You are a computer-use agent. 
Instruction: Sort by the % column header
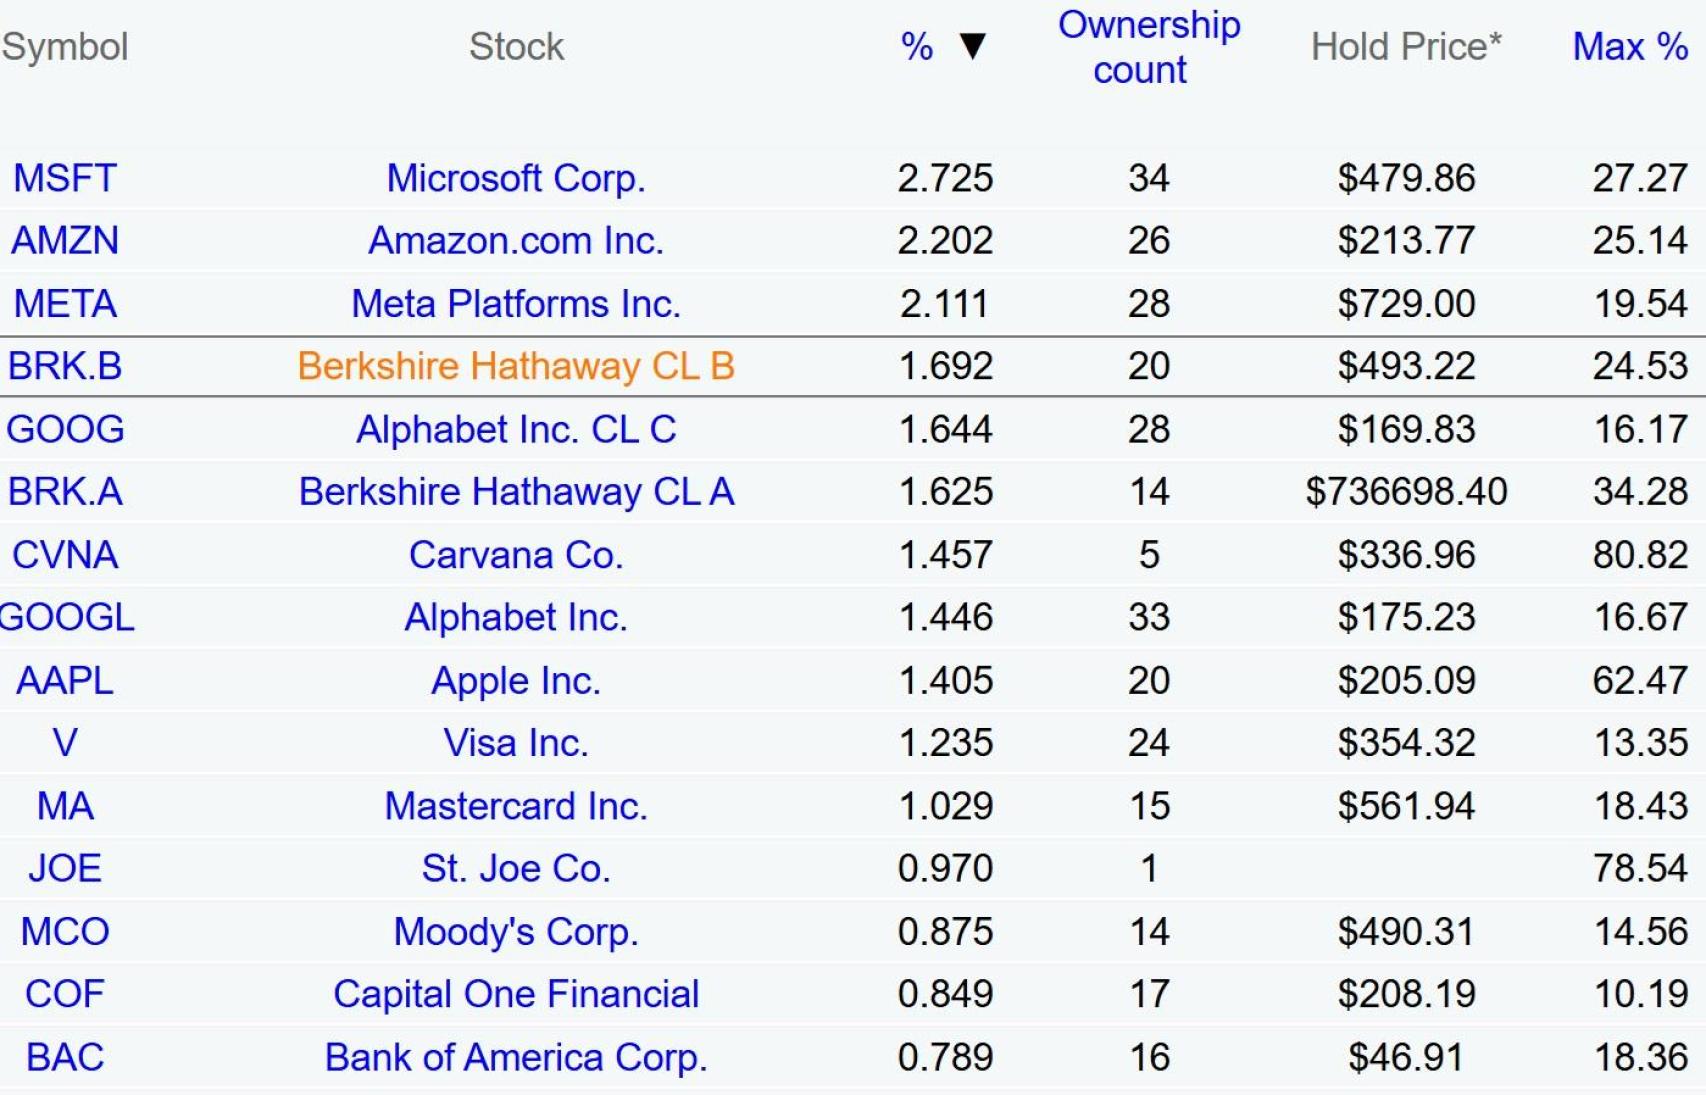pyautogui.click(x=917, y=46)
